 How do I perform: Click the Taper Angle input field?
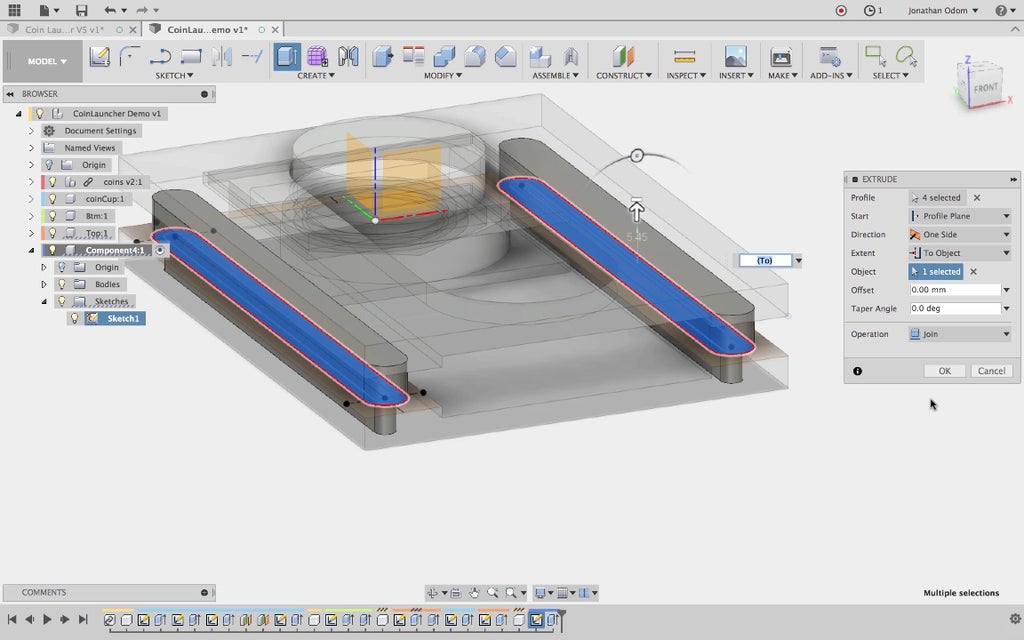click(954, 309)
